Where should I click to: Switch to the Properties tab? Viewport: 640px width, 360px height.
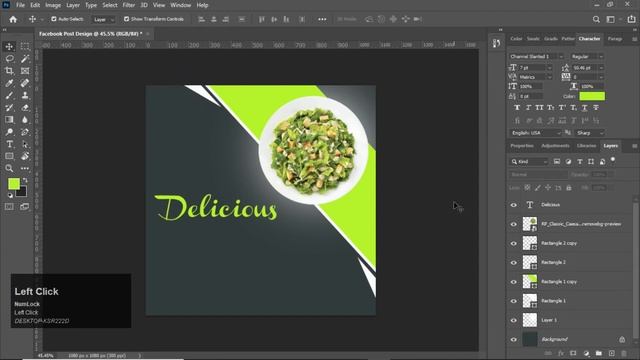[x=522, y=146]
